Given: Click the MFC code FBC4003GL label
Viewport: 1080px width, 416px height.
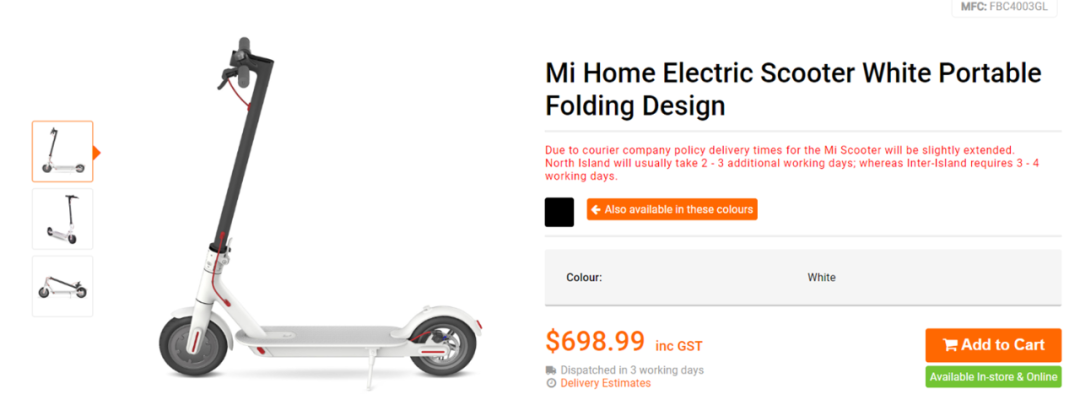Looking at the screenshot, I should click(x=1003, y=5).
